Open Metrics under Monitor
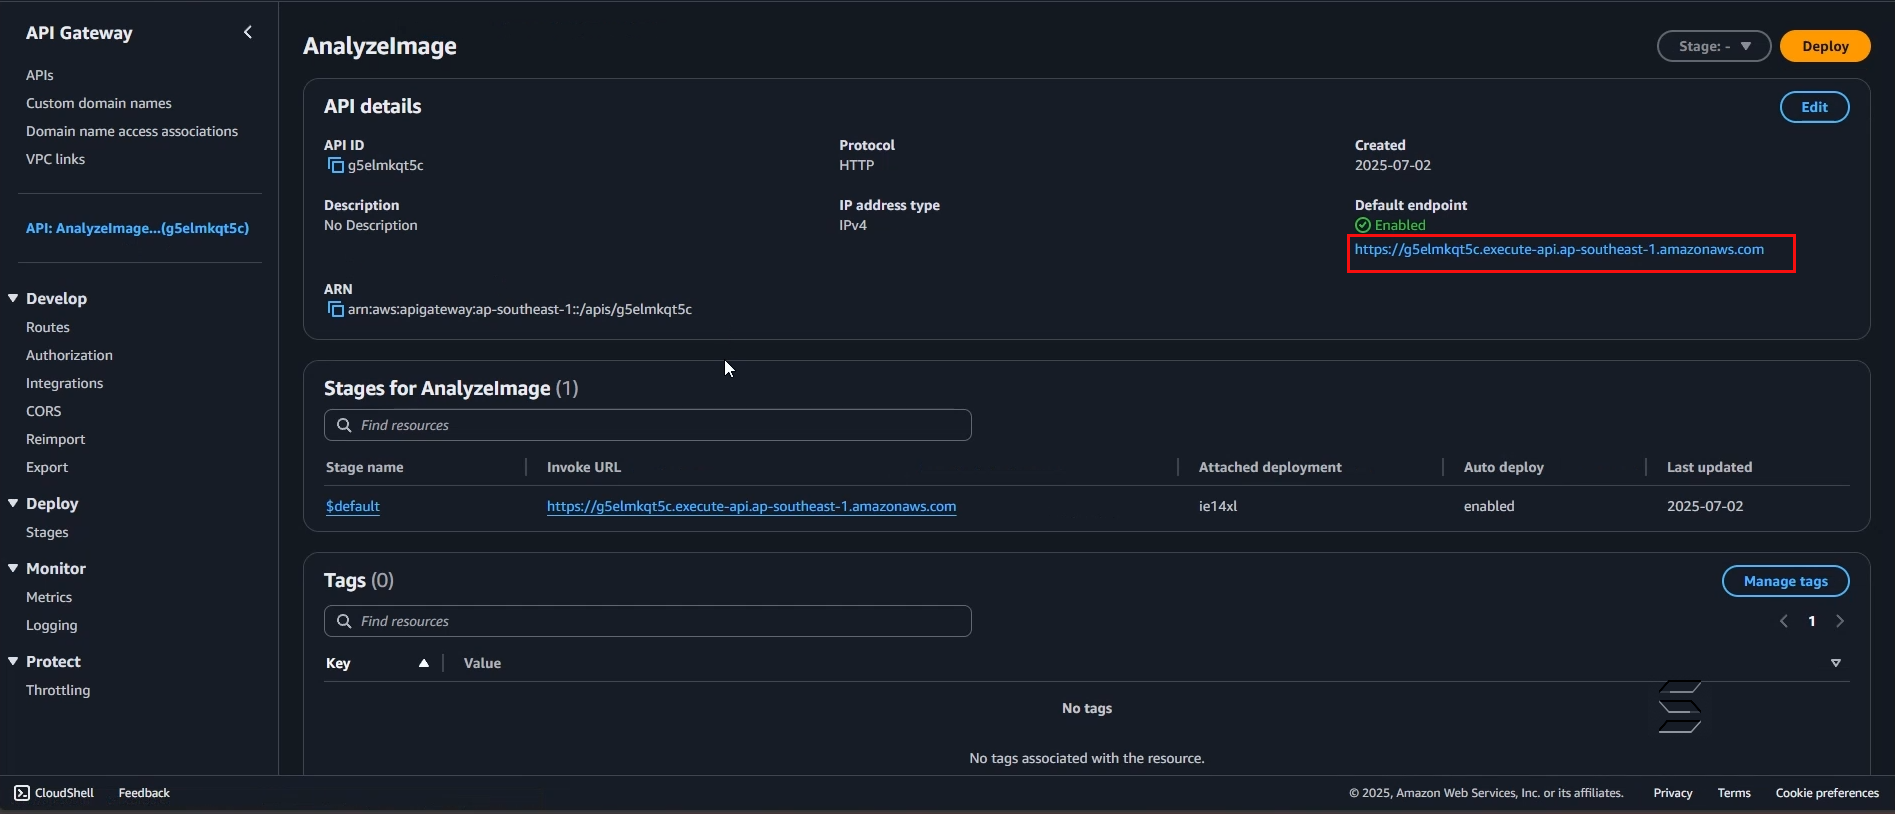The height and width of the screenshot is (814, 1895). pyautogui.click(x=49, y=597)
